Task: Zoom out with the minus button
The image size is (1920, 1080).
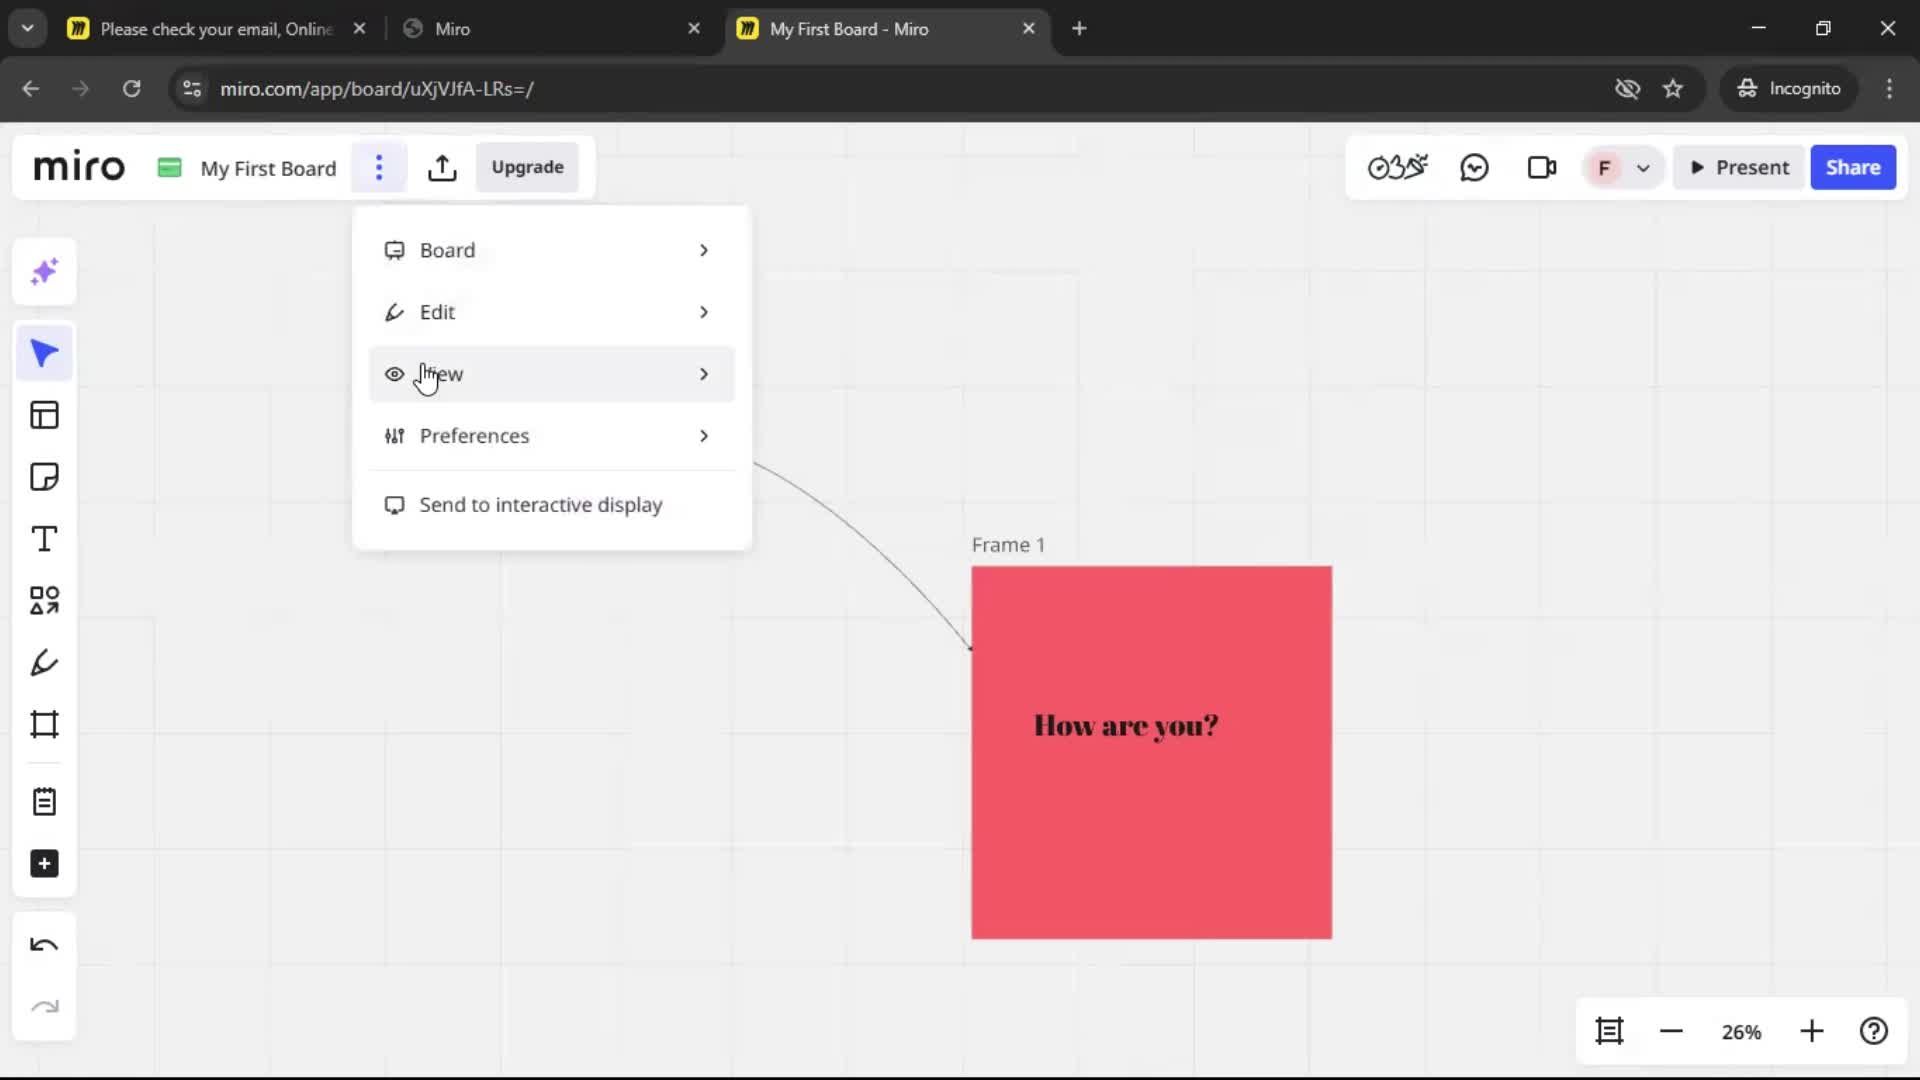Action: tap(1671, 1031)
